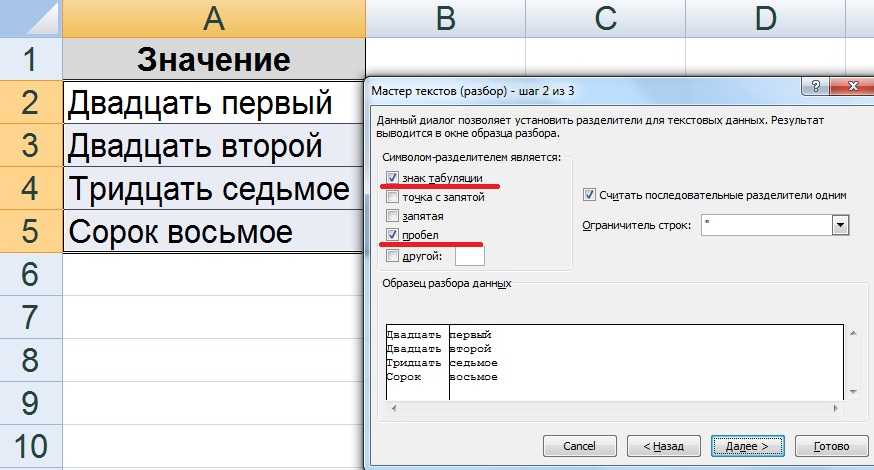
Task: Uncheck the 'пробел' delimiter checkbox
Action: [x=392, y=235]
